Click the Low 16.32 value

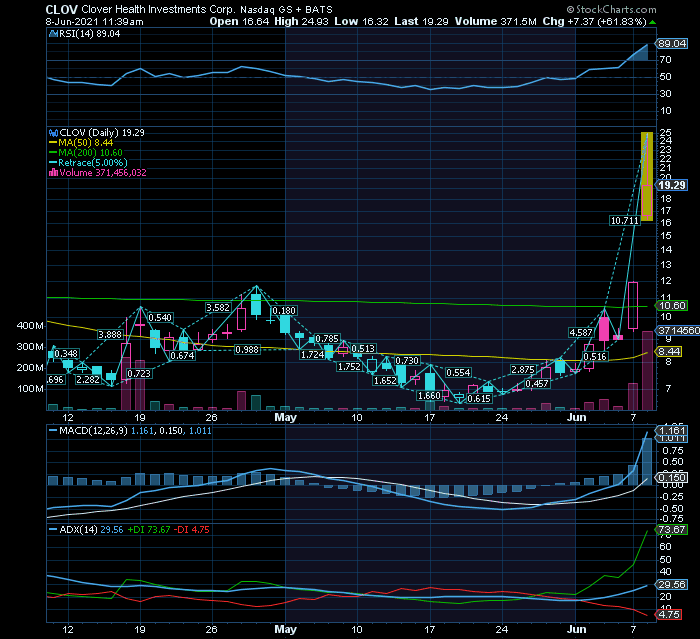click(361, 21)
